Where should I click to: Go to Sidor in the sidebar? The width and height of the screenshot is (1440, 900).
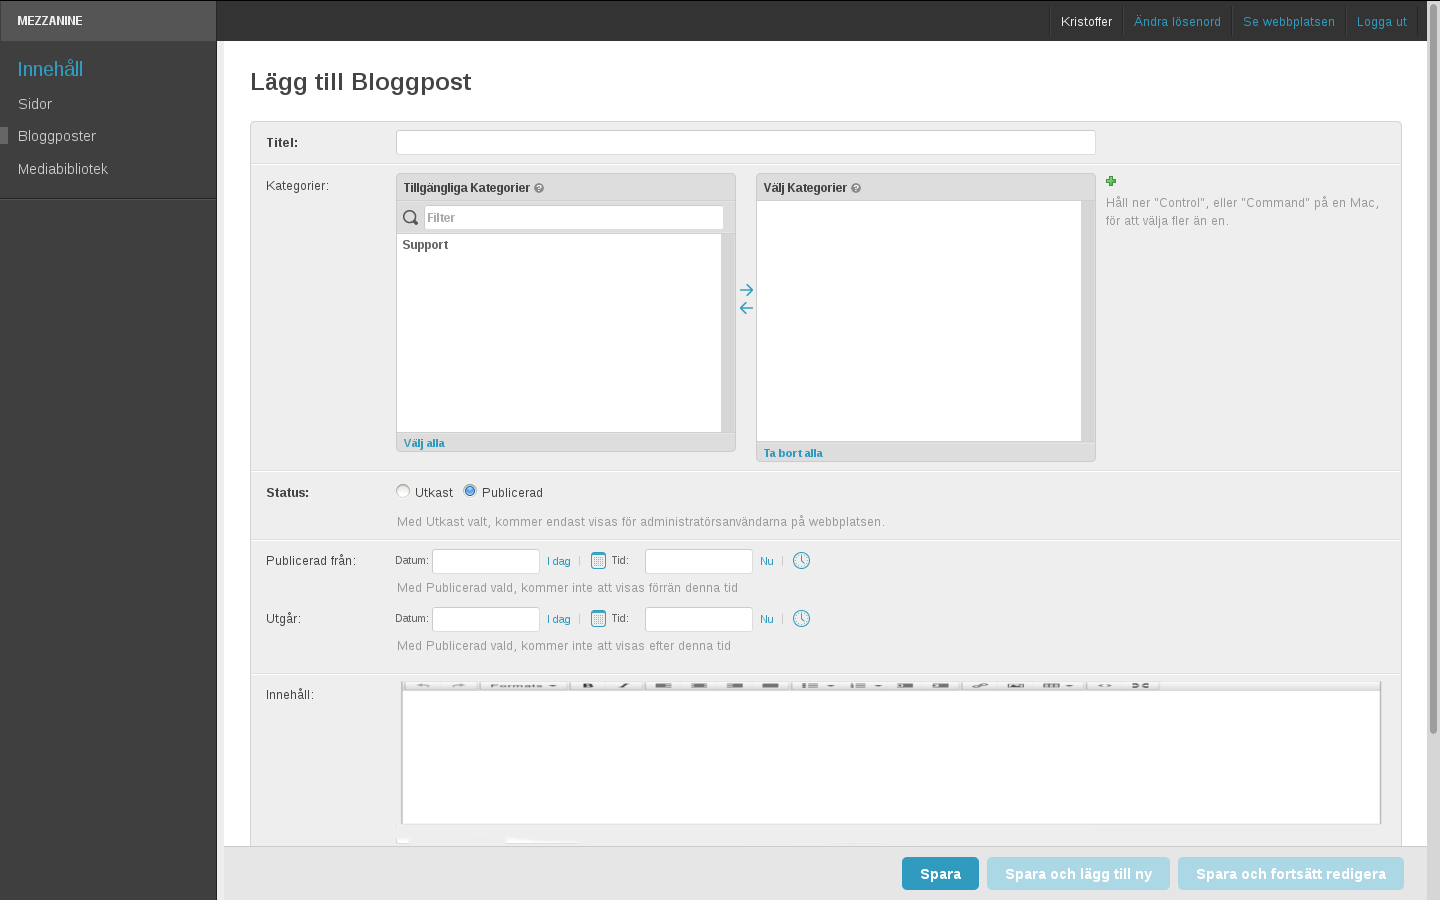35,104
